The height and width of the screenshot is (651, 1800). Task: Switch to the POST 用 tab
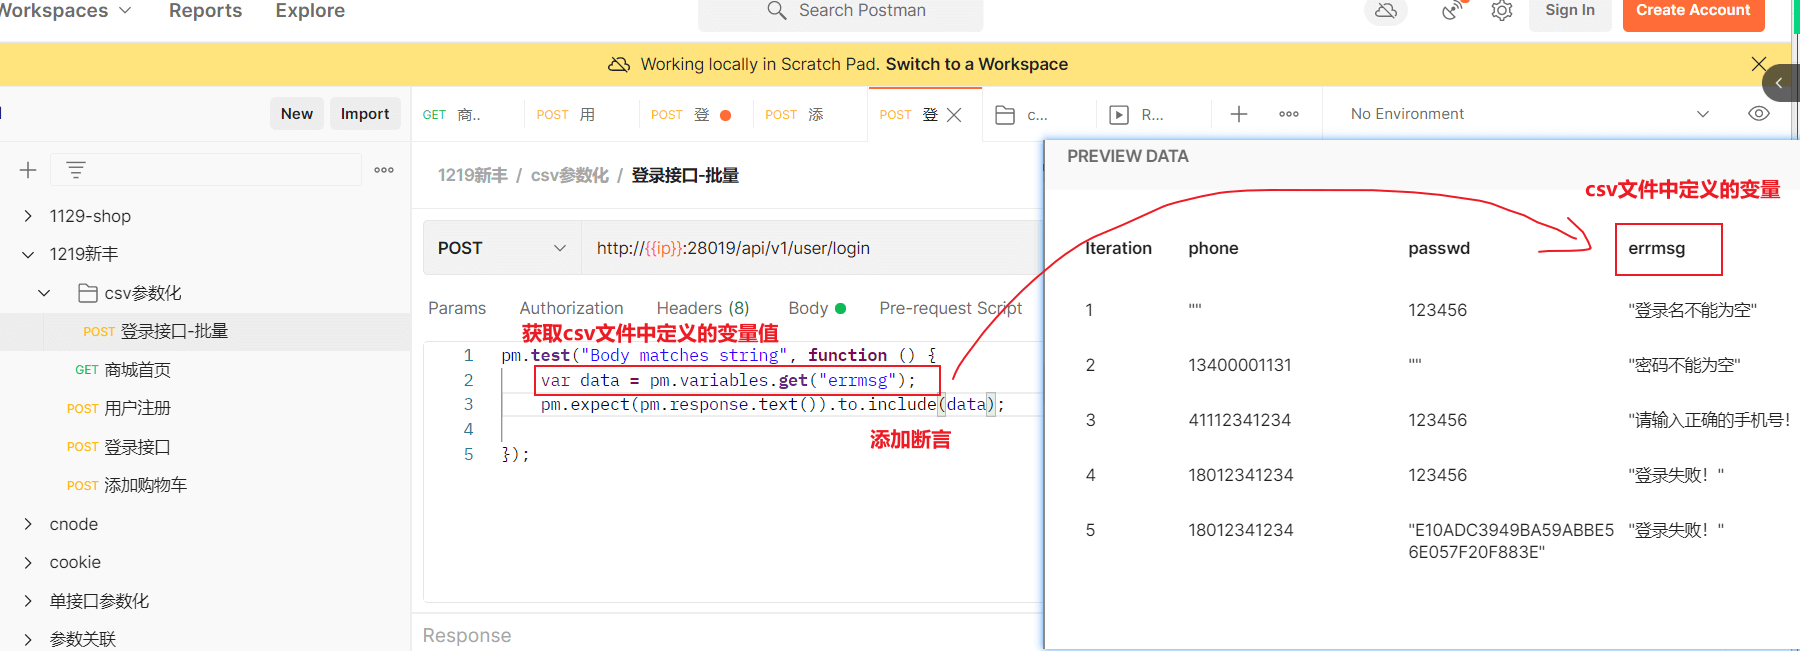pyautogui.click(x=566, y=115)
